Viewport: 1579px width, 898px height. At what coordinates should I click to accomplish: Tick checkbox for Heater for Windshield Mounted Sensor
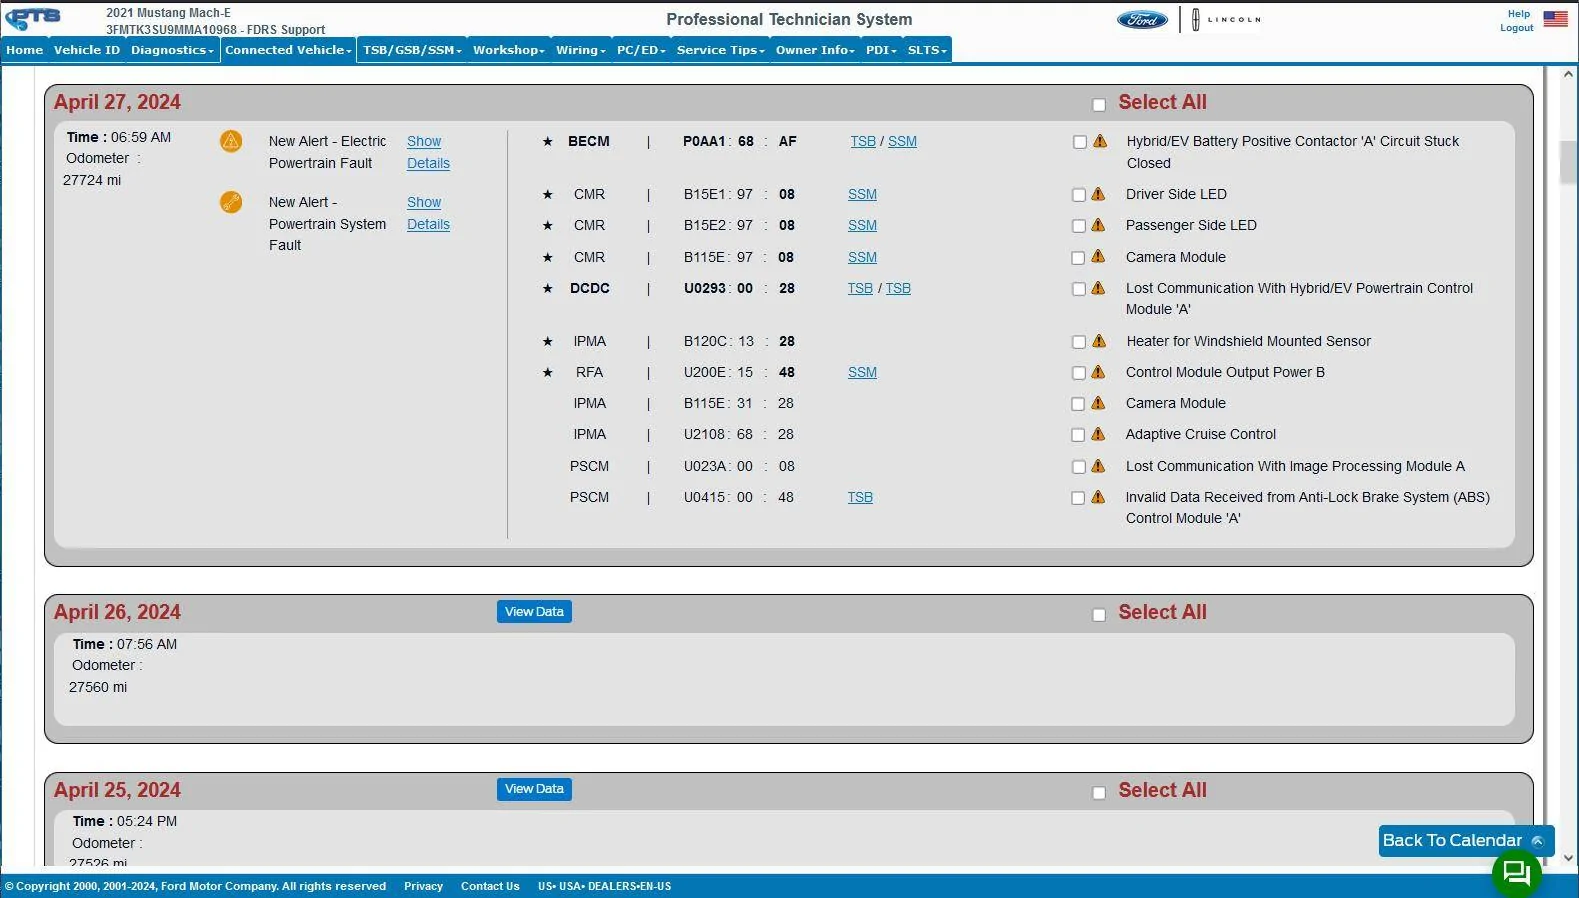click(1078, 342)
